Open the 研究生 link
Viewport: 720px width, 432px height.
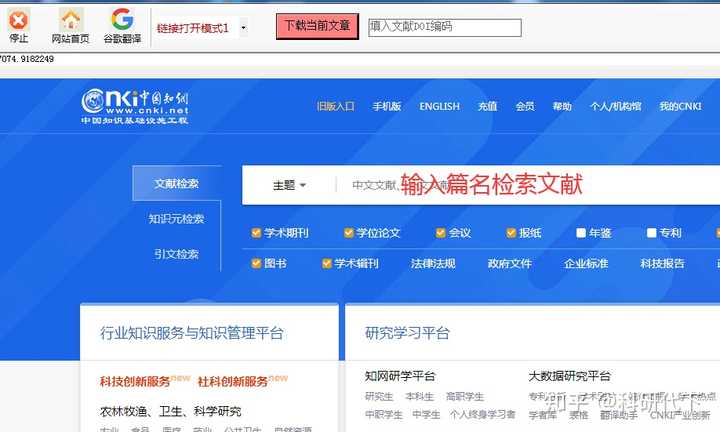click(x=379, y=396)
